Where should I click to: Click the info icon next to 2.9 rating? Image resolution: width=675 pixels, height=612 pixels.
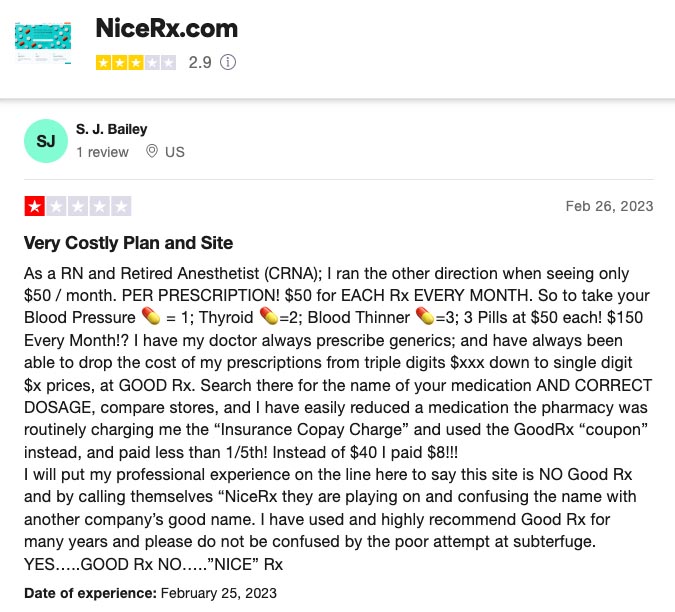pos(228,62)
